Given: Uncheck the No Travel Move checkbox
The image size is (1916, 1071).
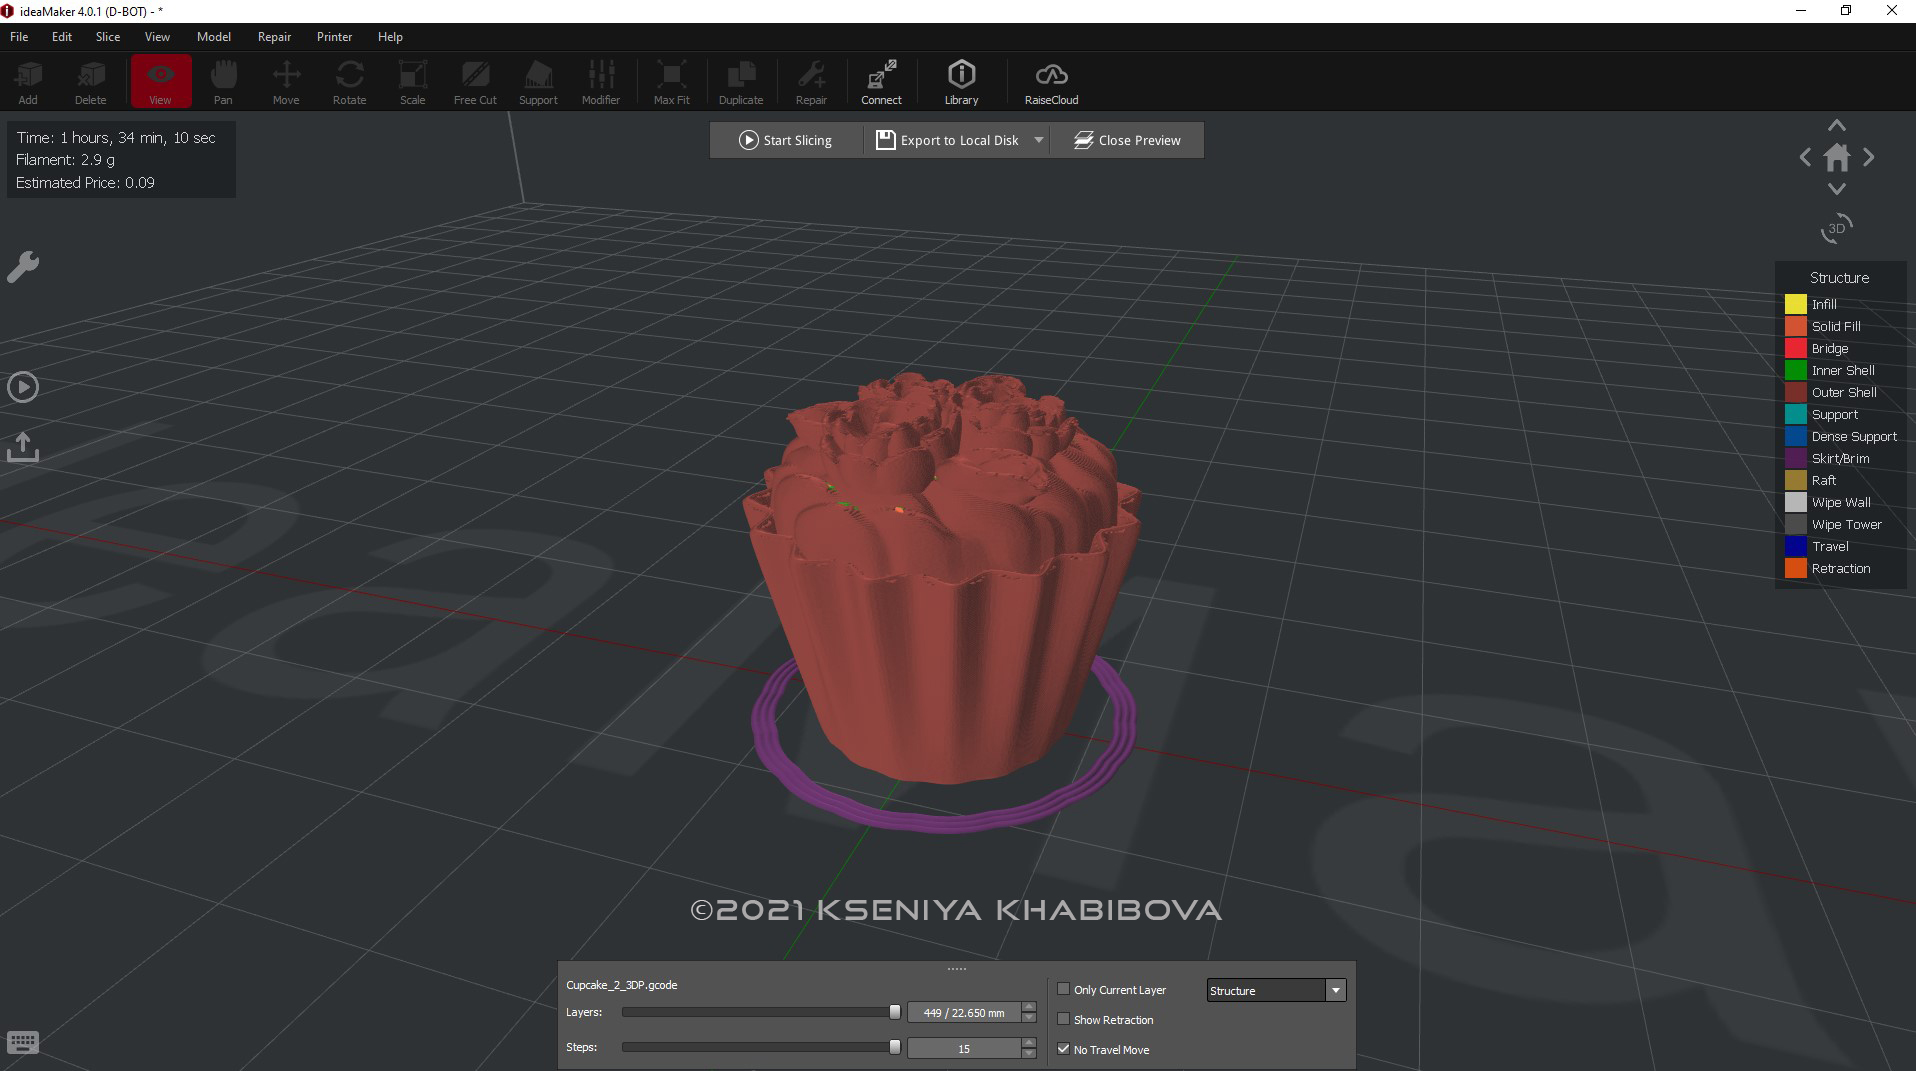Looking at the screenshot, I should tap(1064, 1049).
